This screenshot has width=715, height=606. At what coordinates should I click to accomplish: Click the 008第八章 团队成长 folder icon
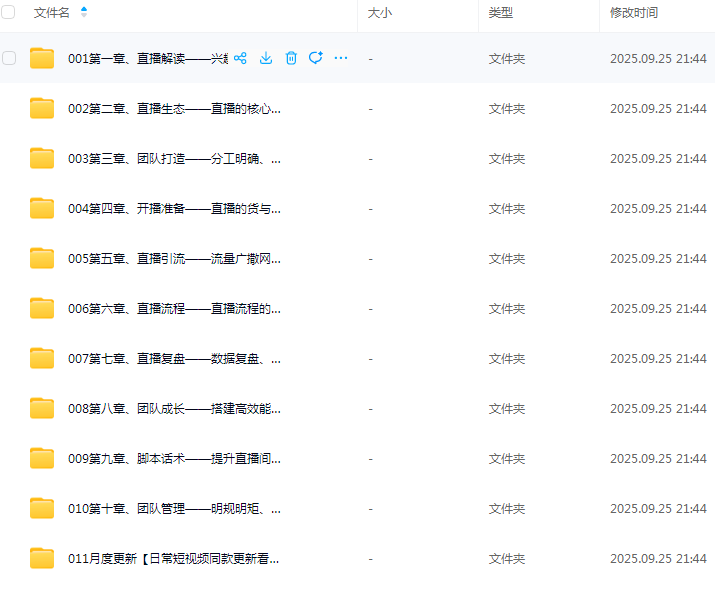[42, 408]
